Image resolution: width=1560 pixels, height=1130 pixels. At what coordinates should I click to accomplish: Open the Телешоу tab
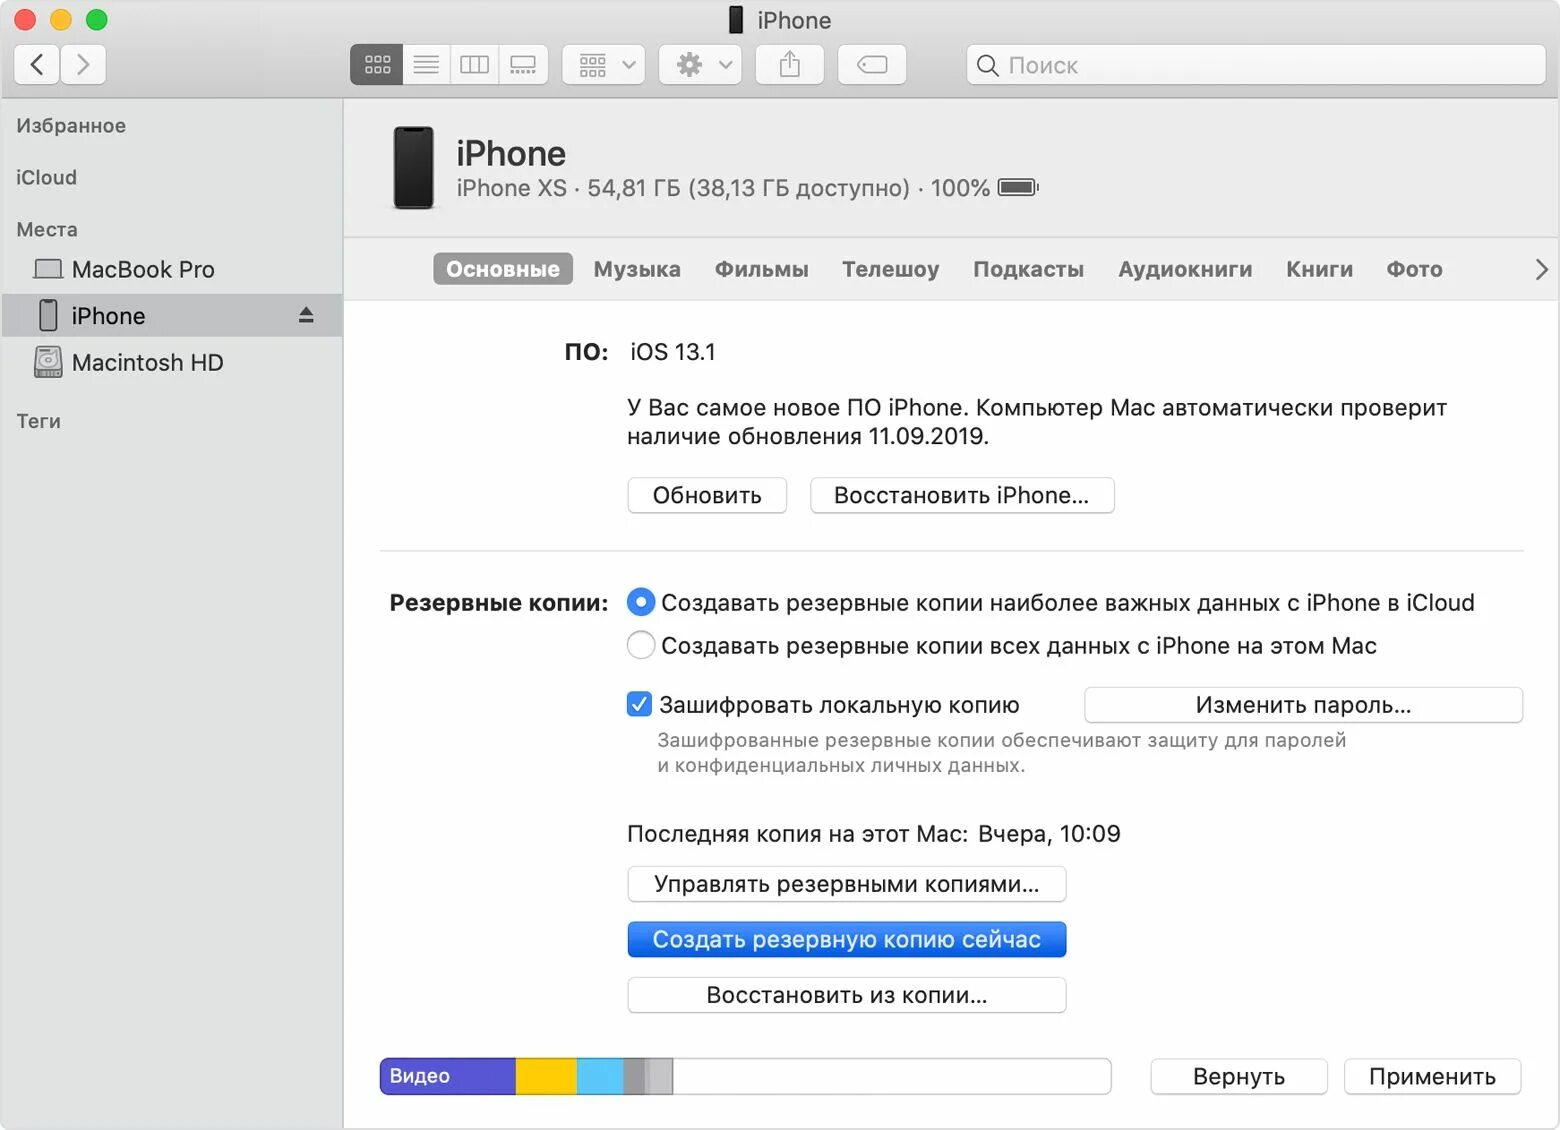(x=891, y=269)
